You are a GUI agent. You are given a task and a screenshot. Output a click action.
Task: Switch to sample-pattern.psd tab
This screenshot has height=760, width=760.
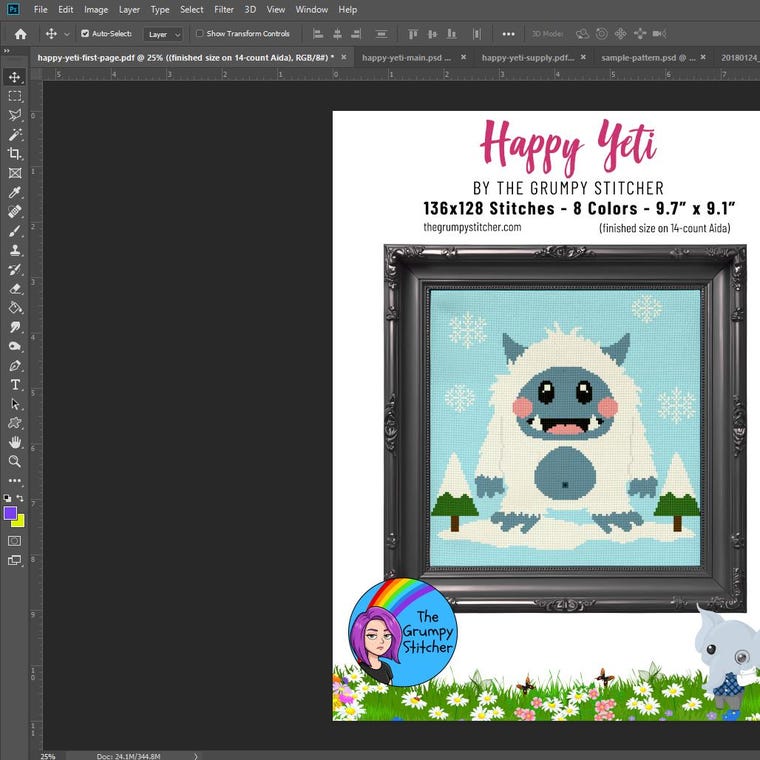point(648,57)
